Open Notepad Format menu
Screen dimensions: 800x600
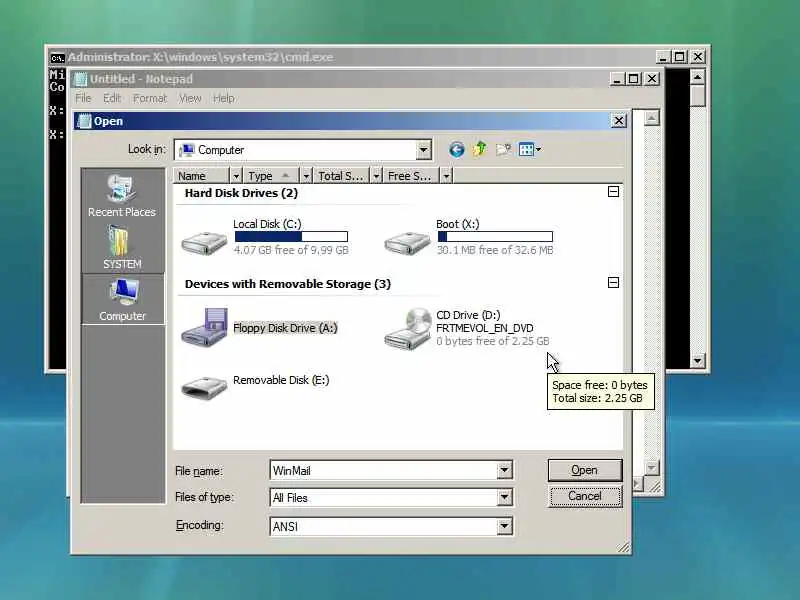click(x=149, y=98)
